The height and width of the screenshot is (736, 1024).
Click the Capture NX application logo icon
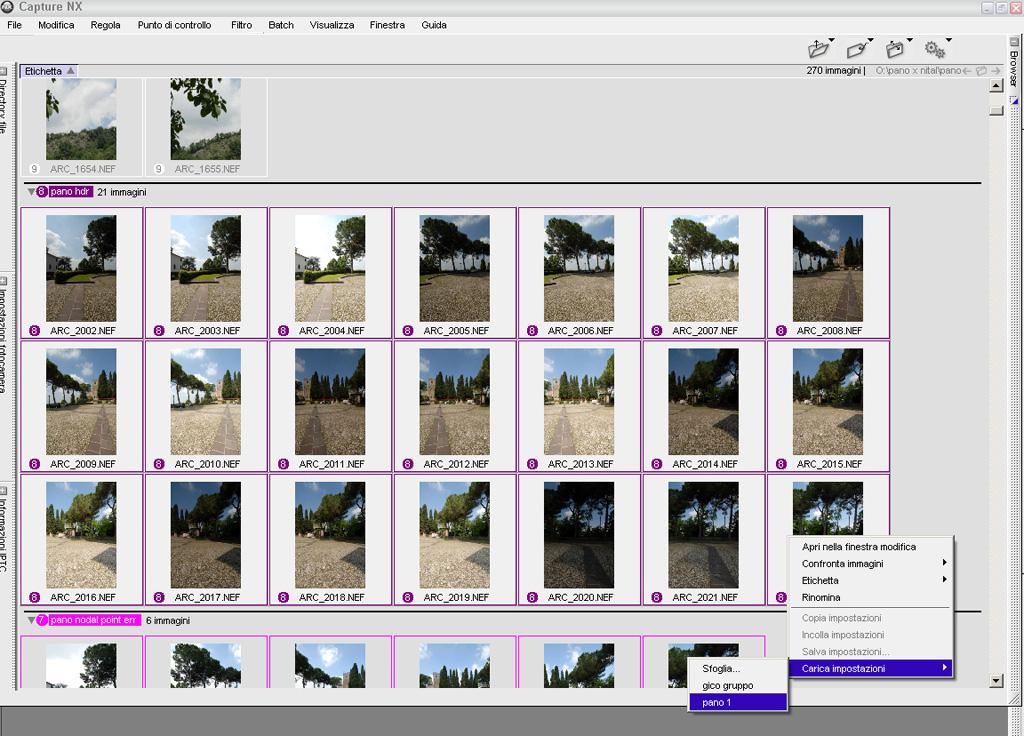tap(7, 7)
